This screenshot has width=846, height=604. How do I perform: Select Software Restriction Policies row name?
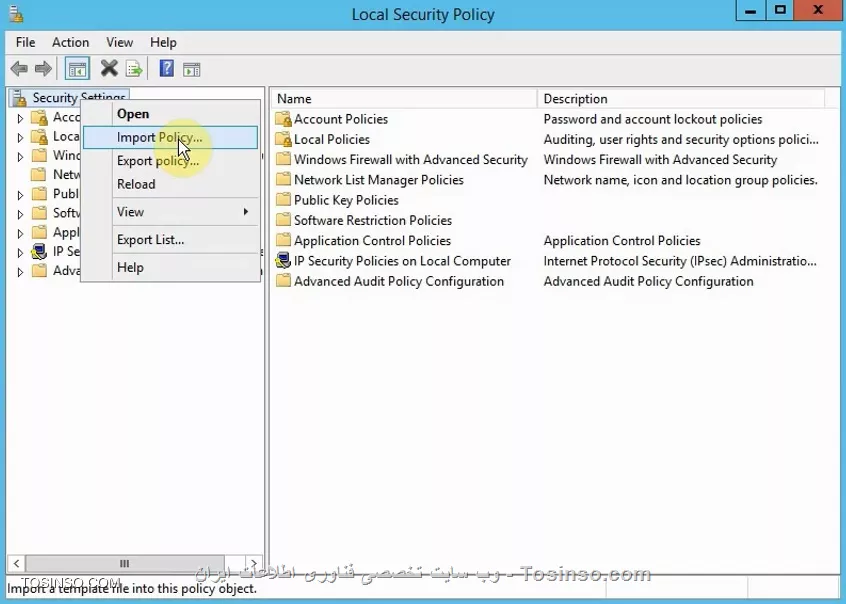click(x=372, y=220)
